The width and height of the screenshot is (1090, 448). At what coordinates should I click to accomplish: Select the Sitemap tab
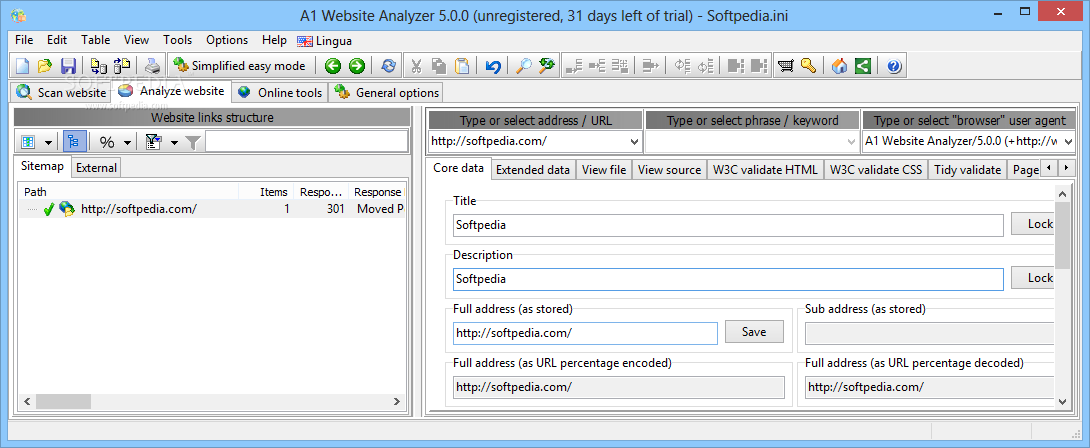pos(42,167)
